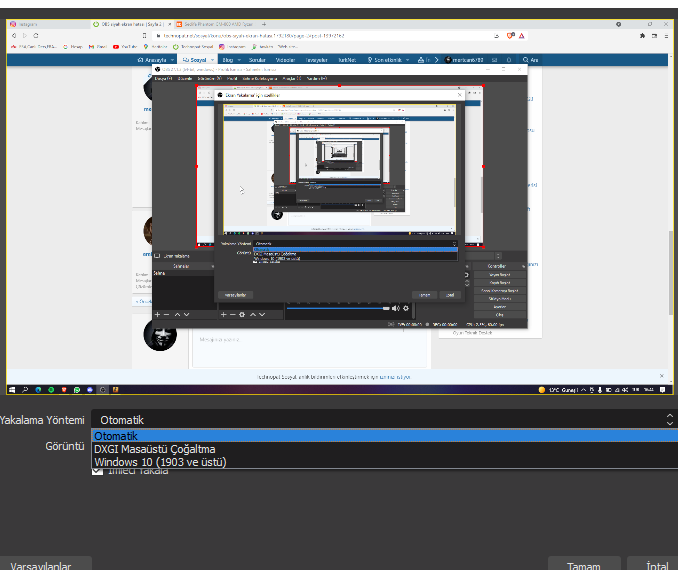This screenshot has height=570, width=678.
Task: Expand the Sosyal dropdown arrow
Action: pos(212,60)
